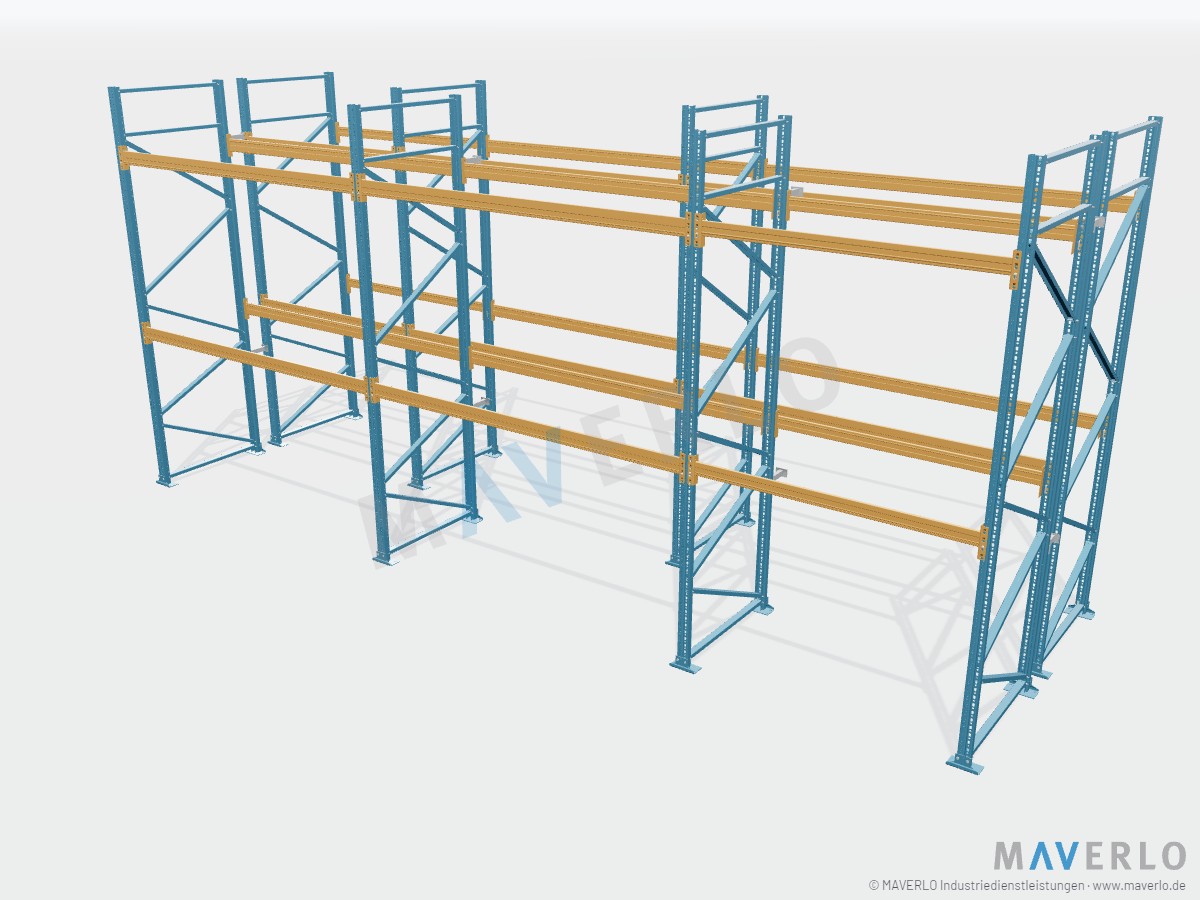Image resolution: width=1200 pixels, height=900 pixels.
Task: Click the MAVERLO logo in the corner
Action: (1090, 856)
